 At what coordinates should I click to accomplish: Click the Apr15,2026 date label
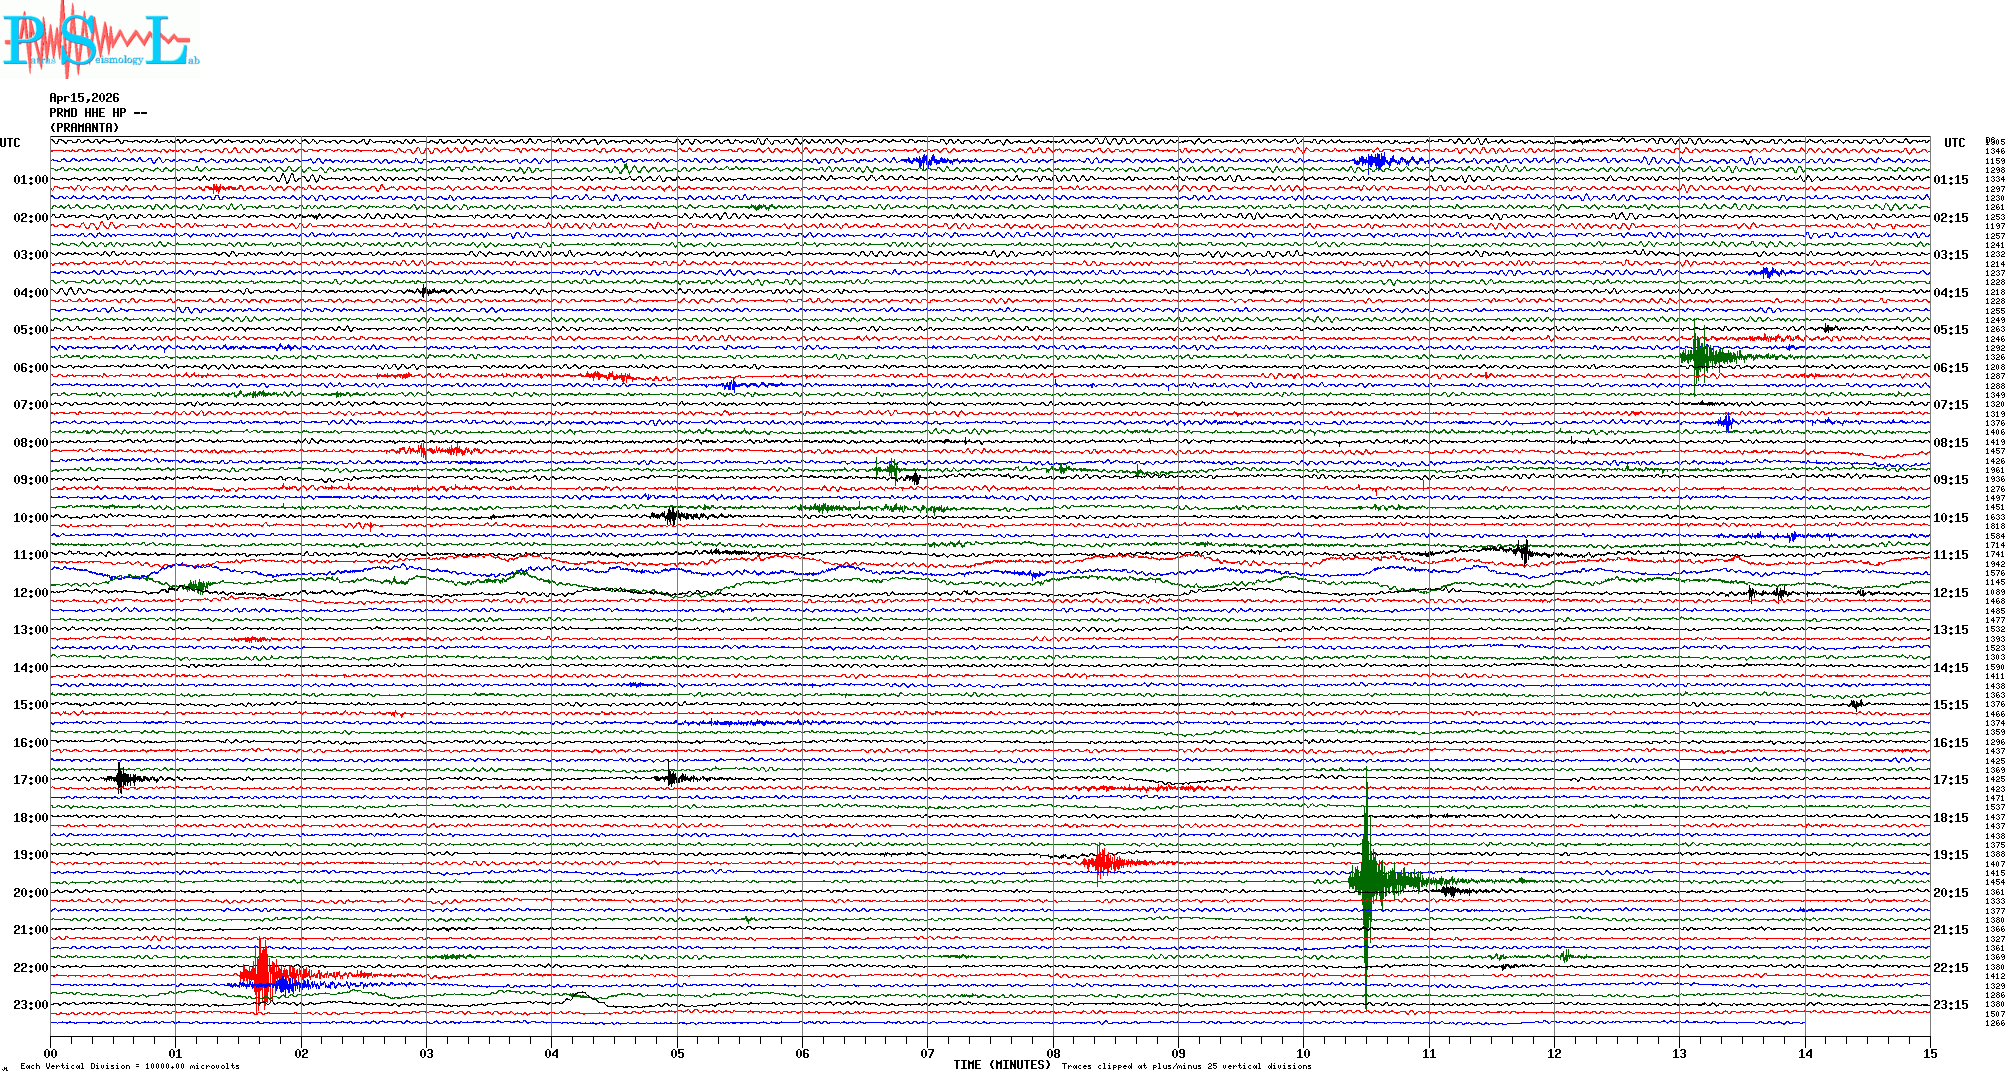tap(84, 98)
